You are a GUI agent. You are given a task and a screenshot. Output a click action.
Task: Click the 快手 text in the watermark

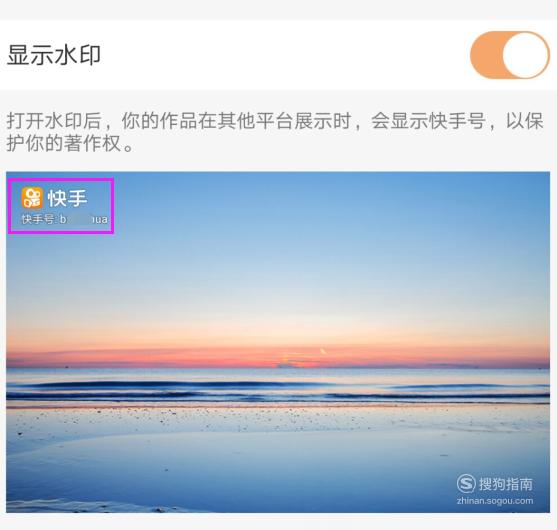(67, 198)
